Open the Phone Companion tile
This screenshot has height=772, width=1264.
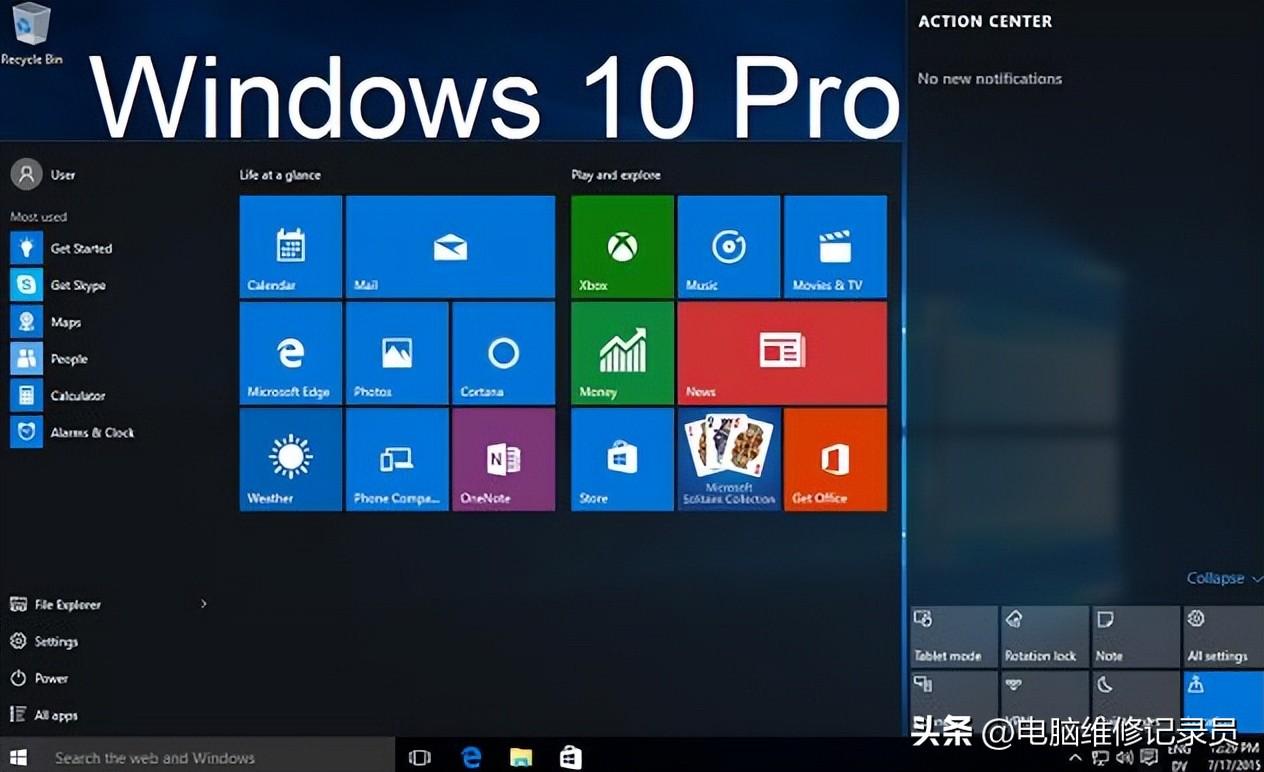(x=397, y=459)
